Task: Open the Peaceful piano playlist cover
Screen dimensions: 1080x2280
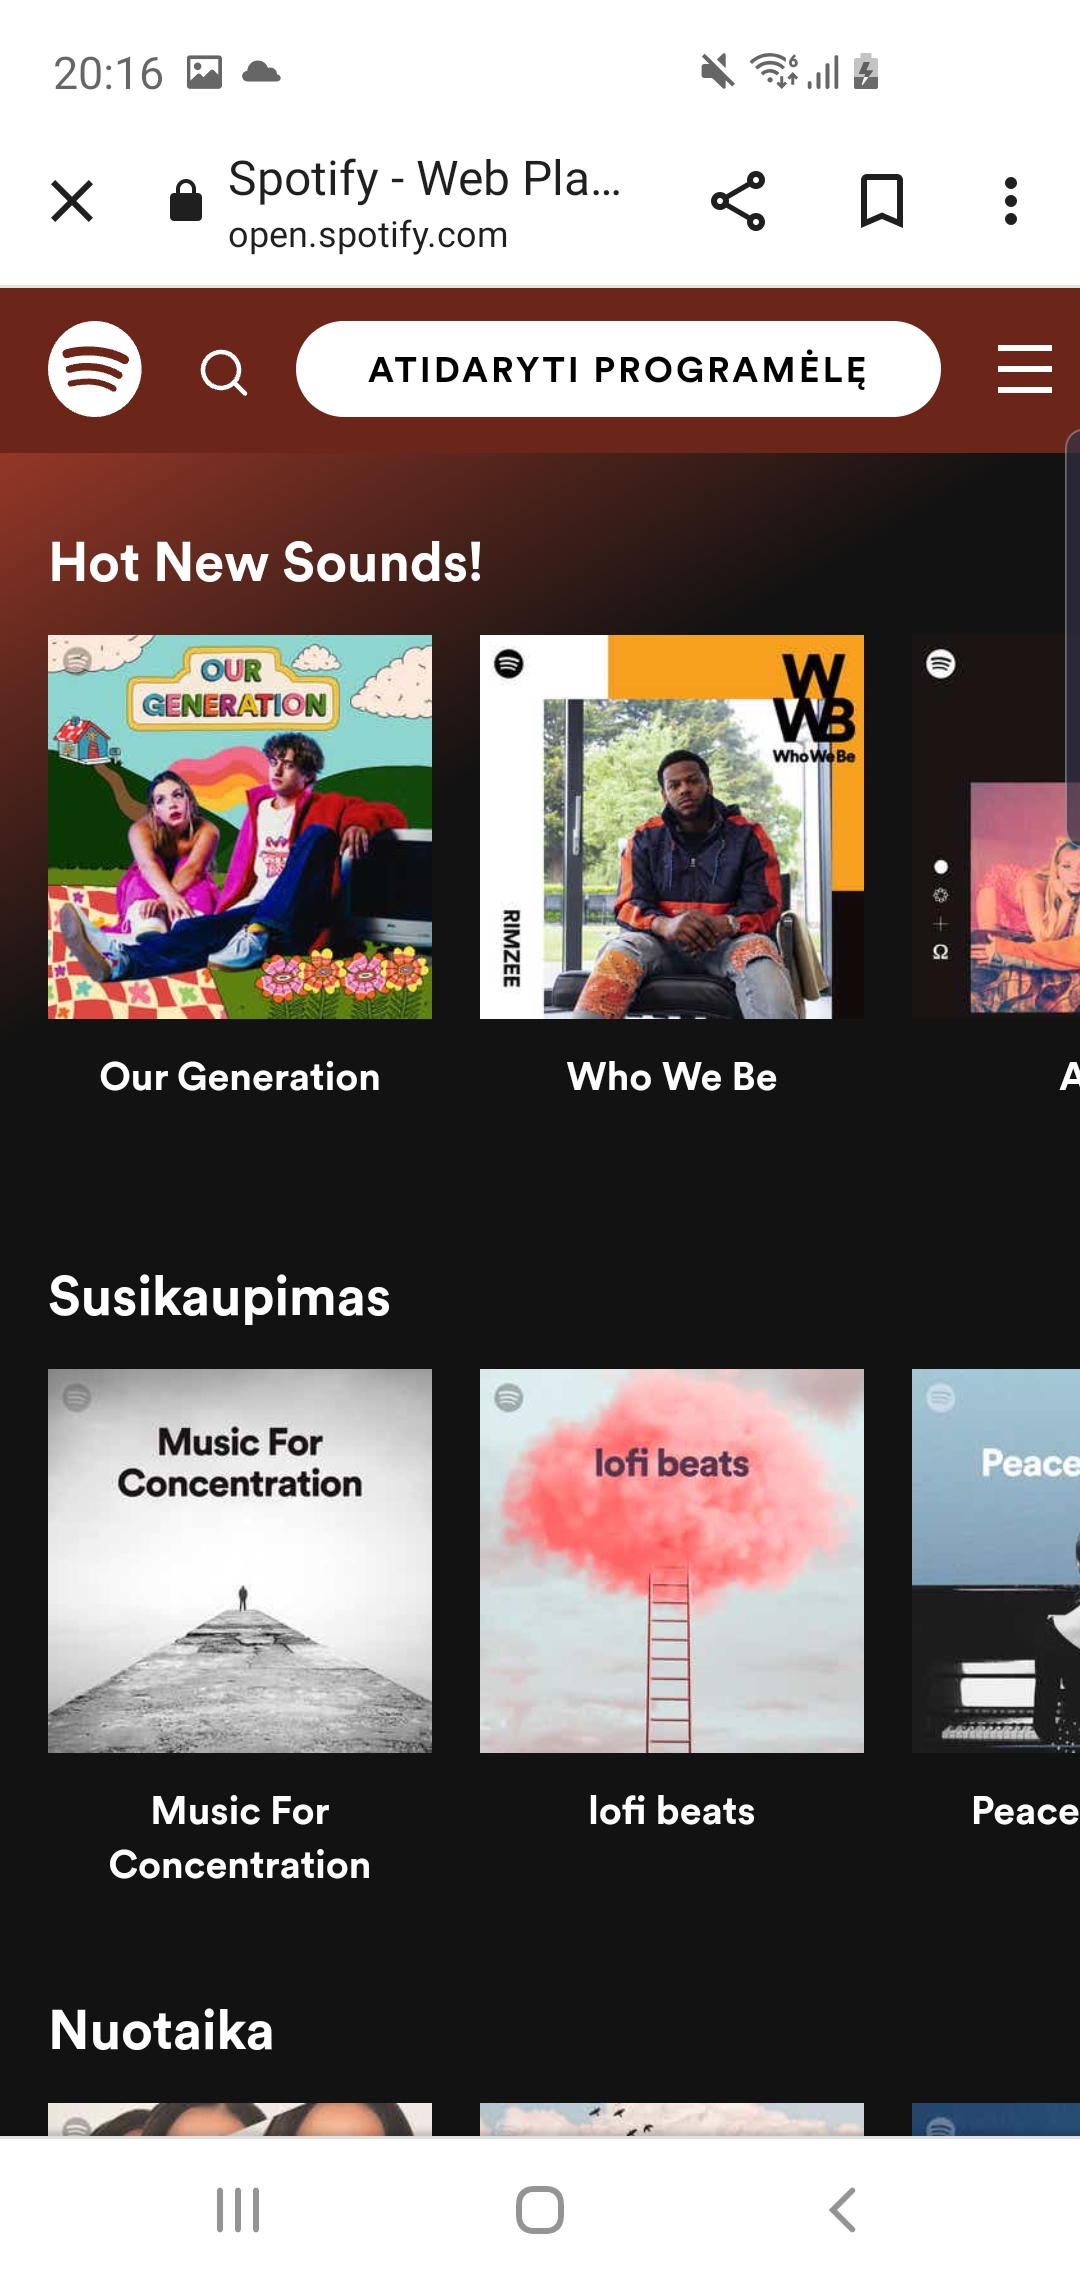Action: (996, 1561)
